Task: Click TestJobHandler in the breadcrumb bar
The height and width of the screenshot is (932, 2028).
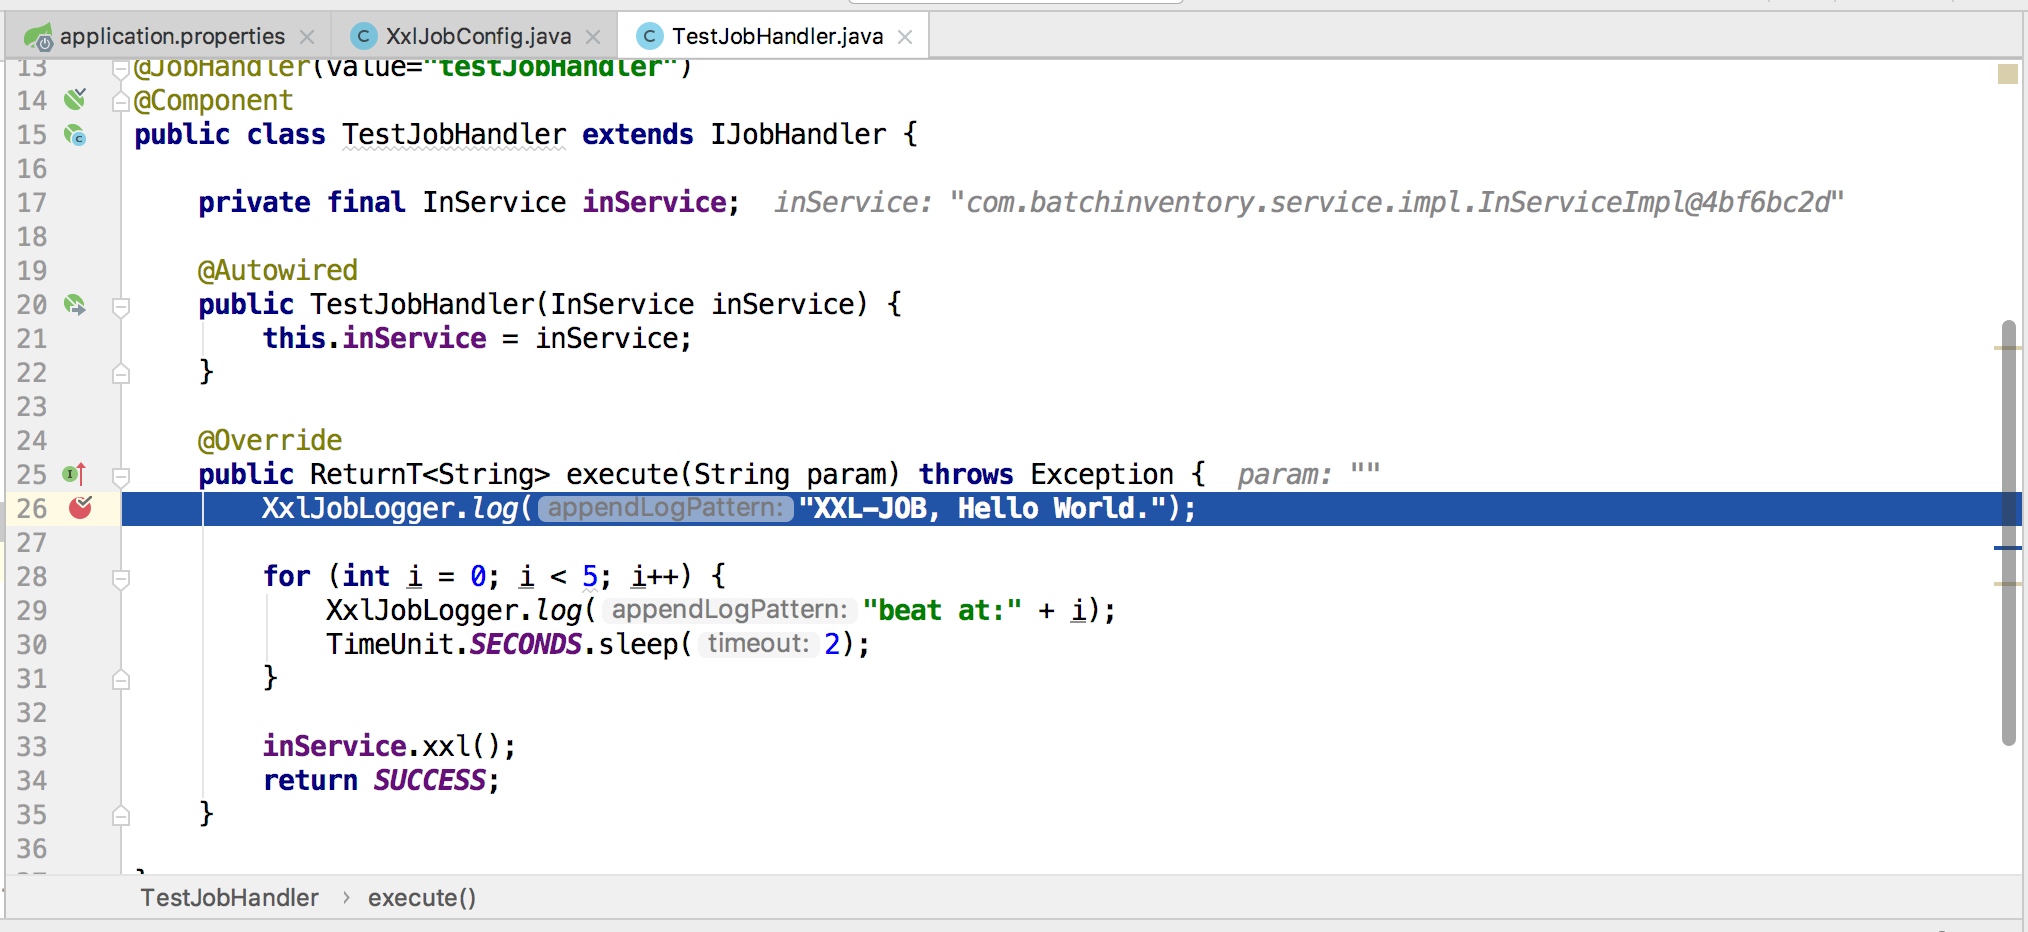Action: point(229,897)
